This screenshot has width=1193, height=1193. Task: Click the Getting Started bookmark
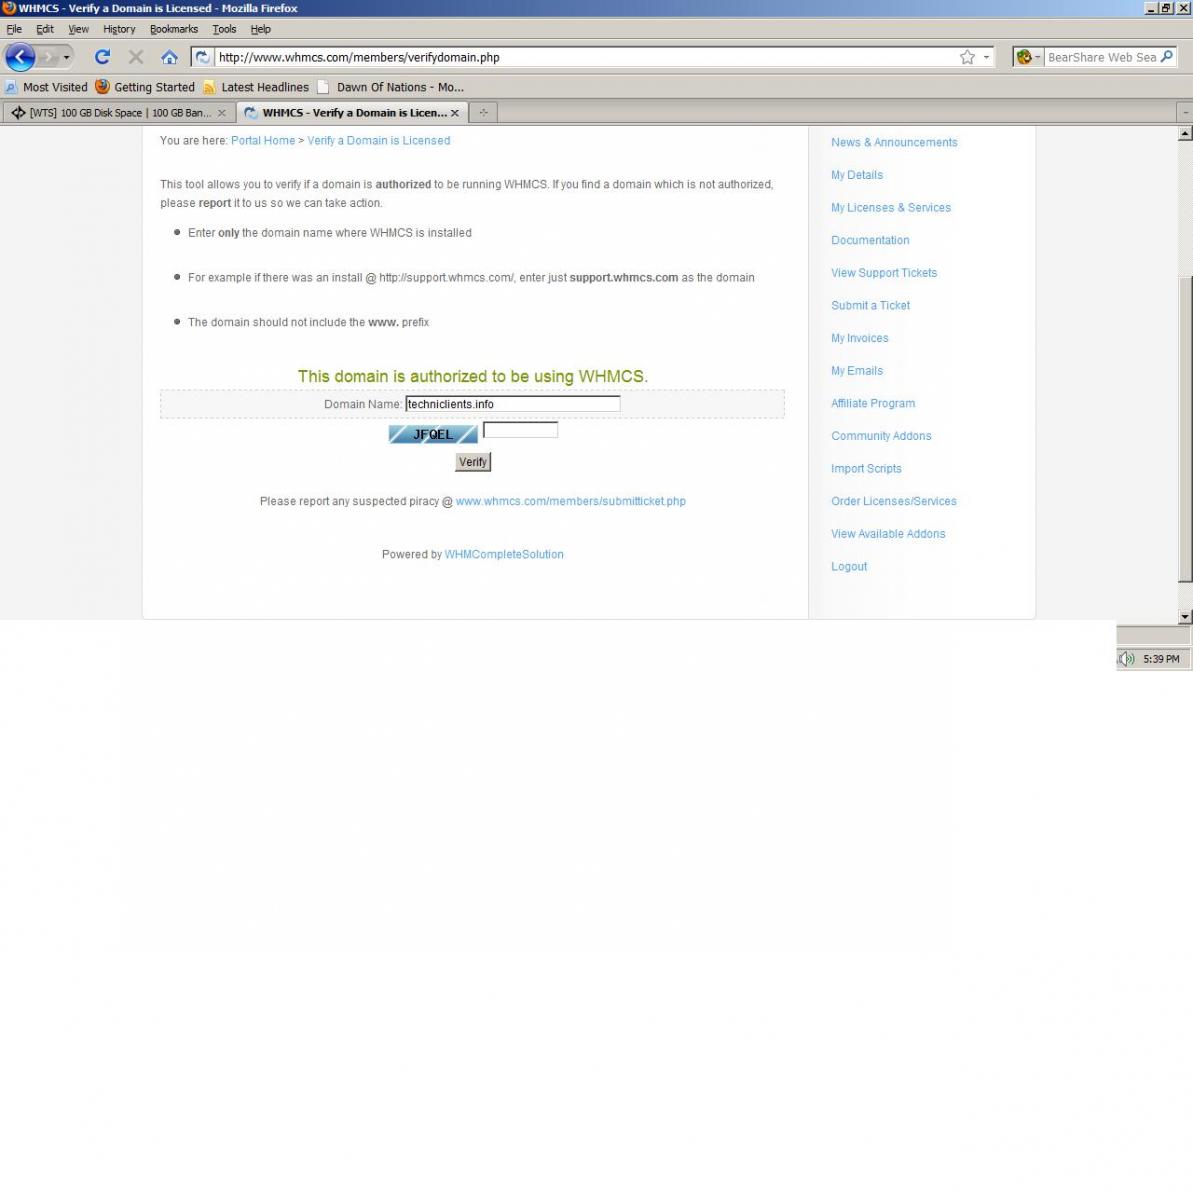tap(145, 87)
